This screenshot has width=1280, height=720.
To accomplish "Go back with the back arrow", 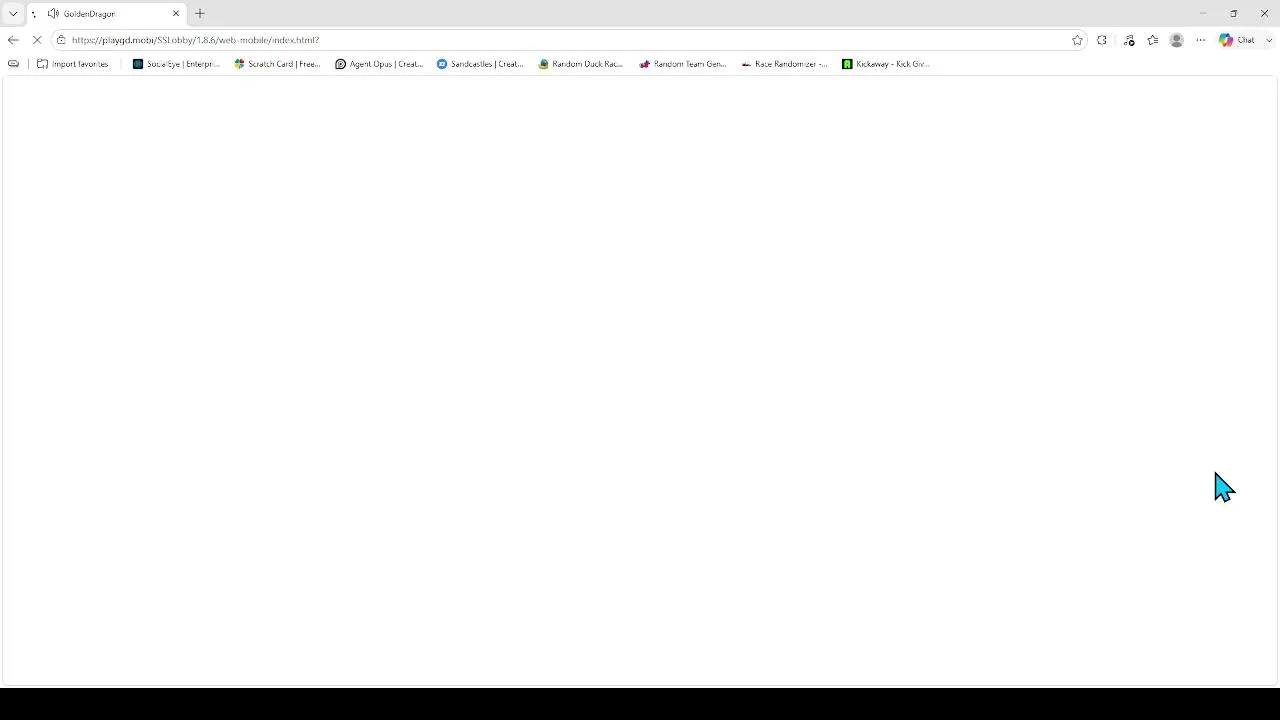I will [x=13, y=40].
